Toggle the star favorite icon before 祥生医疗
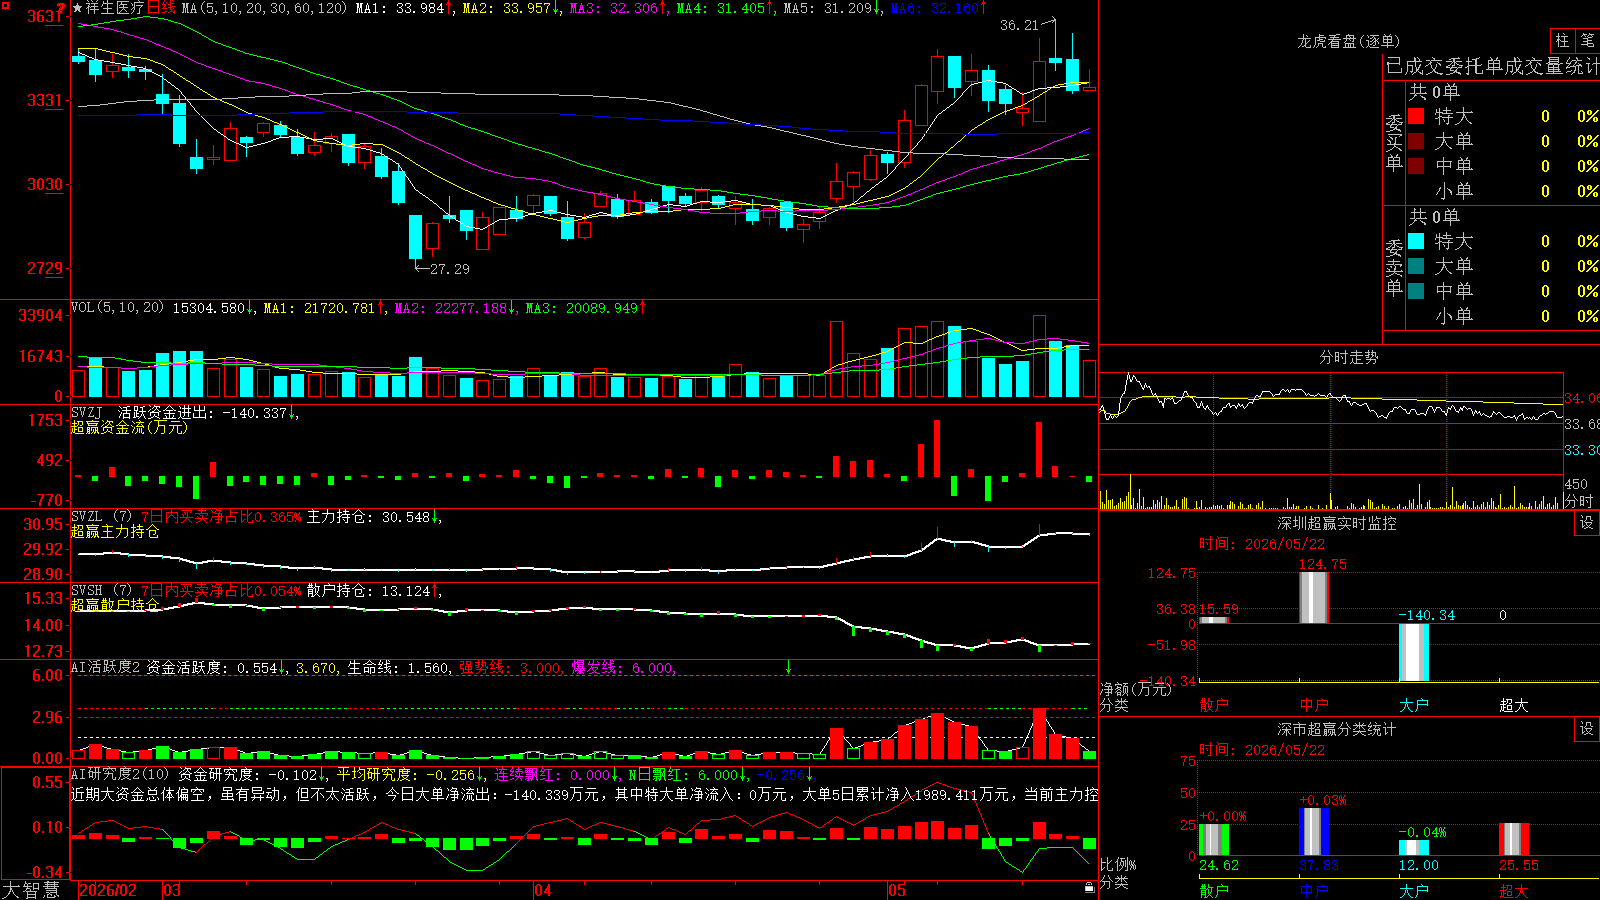1600x900 pixels. [78, 8]
